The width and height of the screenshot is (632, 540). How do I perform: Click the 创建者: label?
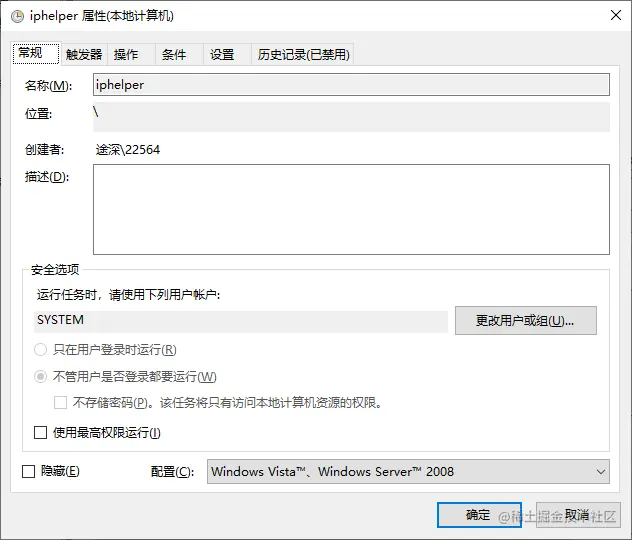(x=44, y=150)
